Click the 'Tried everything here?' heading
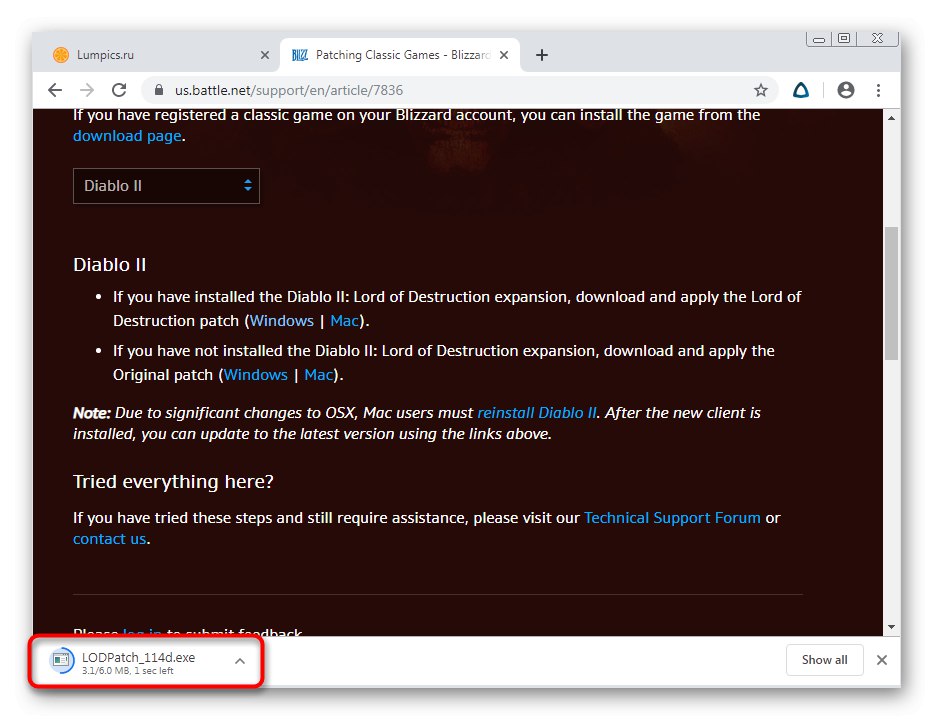Screen dimensions: 933x720 click(x=173, y=481)
